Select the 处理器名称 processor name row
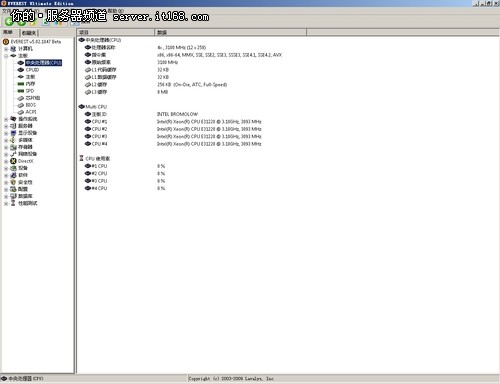The width and height of the screenshot is (500, 384). click(145, 47)
